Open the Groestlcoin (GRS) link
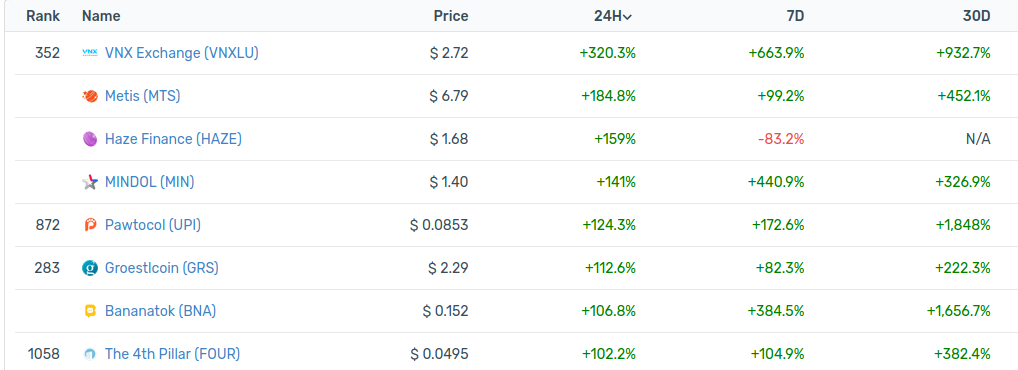 pyautogui.click(x=162, y=268)
